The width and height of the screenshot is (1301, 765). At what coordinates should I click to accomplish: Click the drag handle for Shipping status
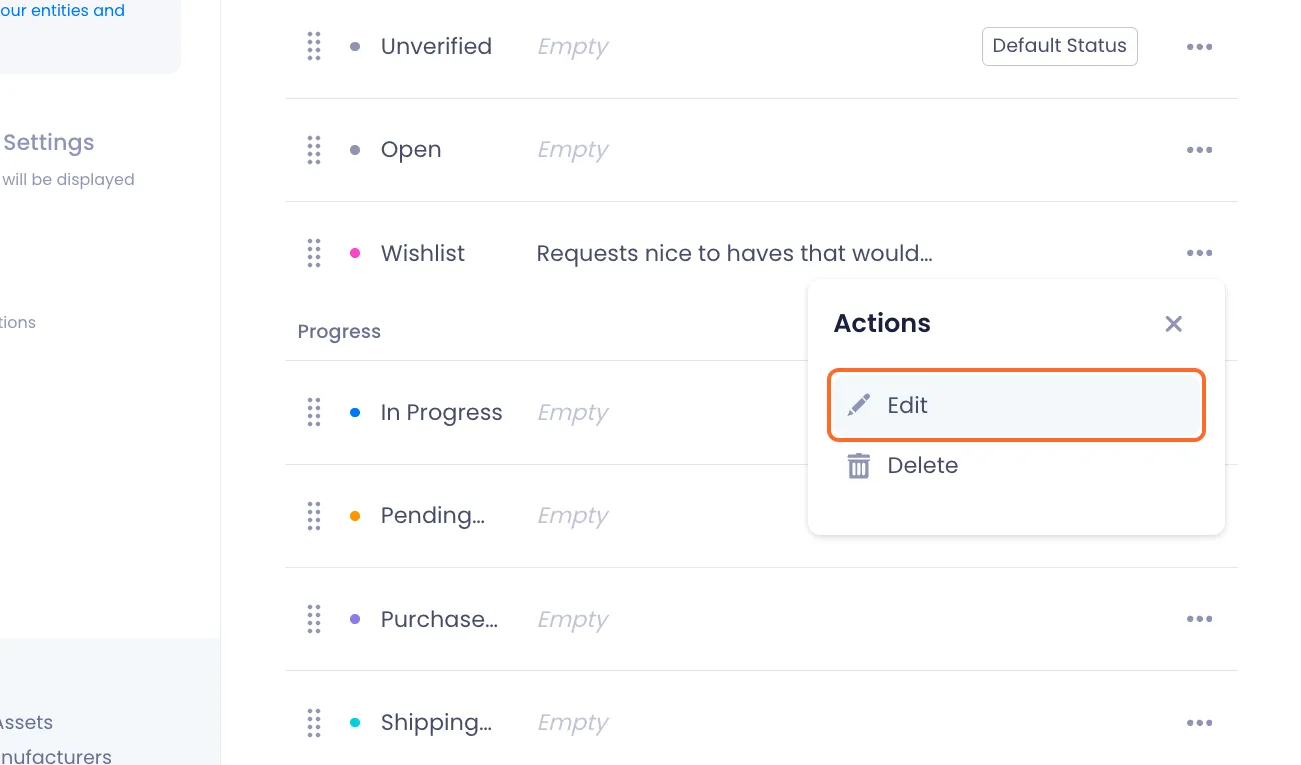coord(314,723)
